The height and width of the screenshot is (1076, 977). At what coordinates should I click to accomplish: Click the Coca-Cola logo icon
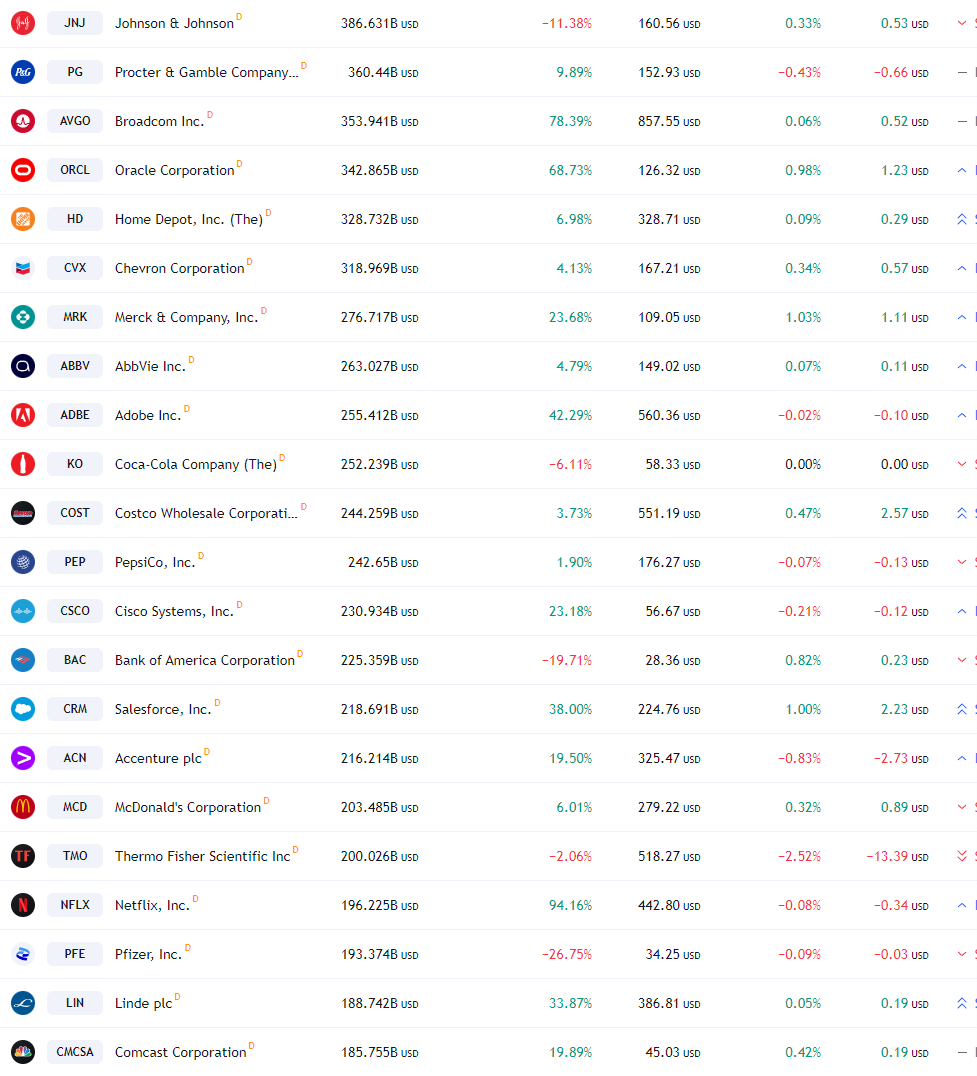(23, 465)
